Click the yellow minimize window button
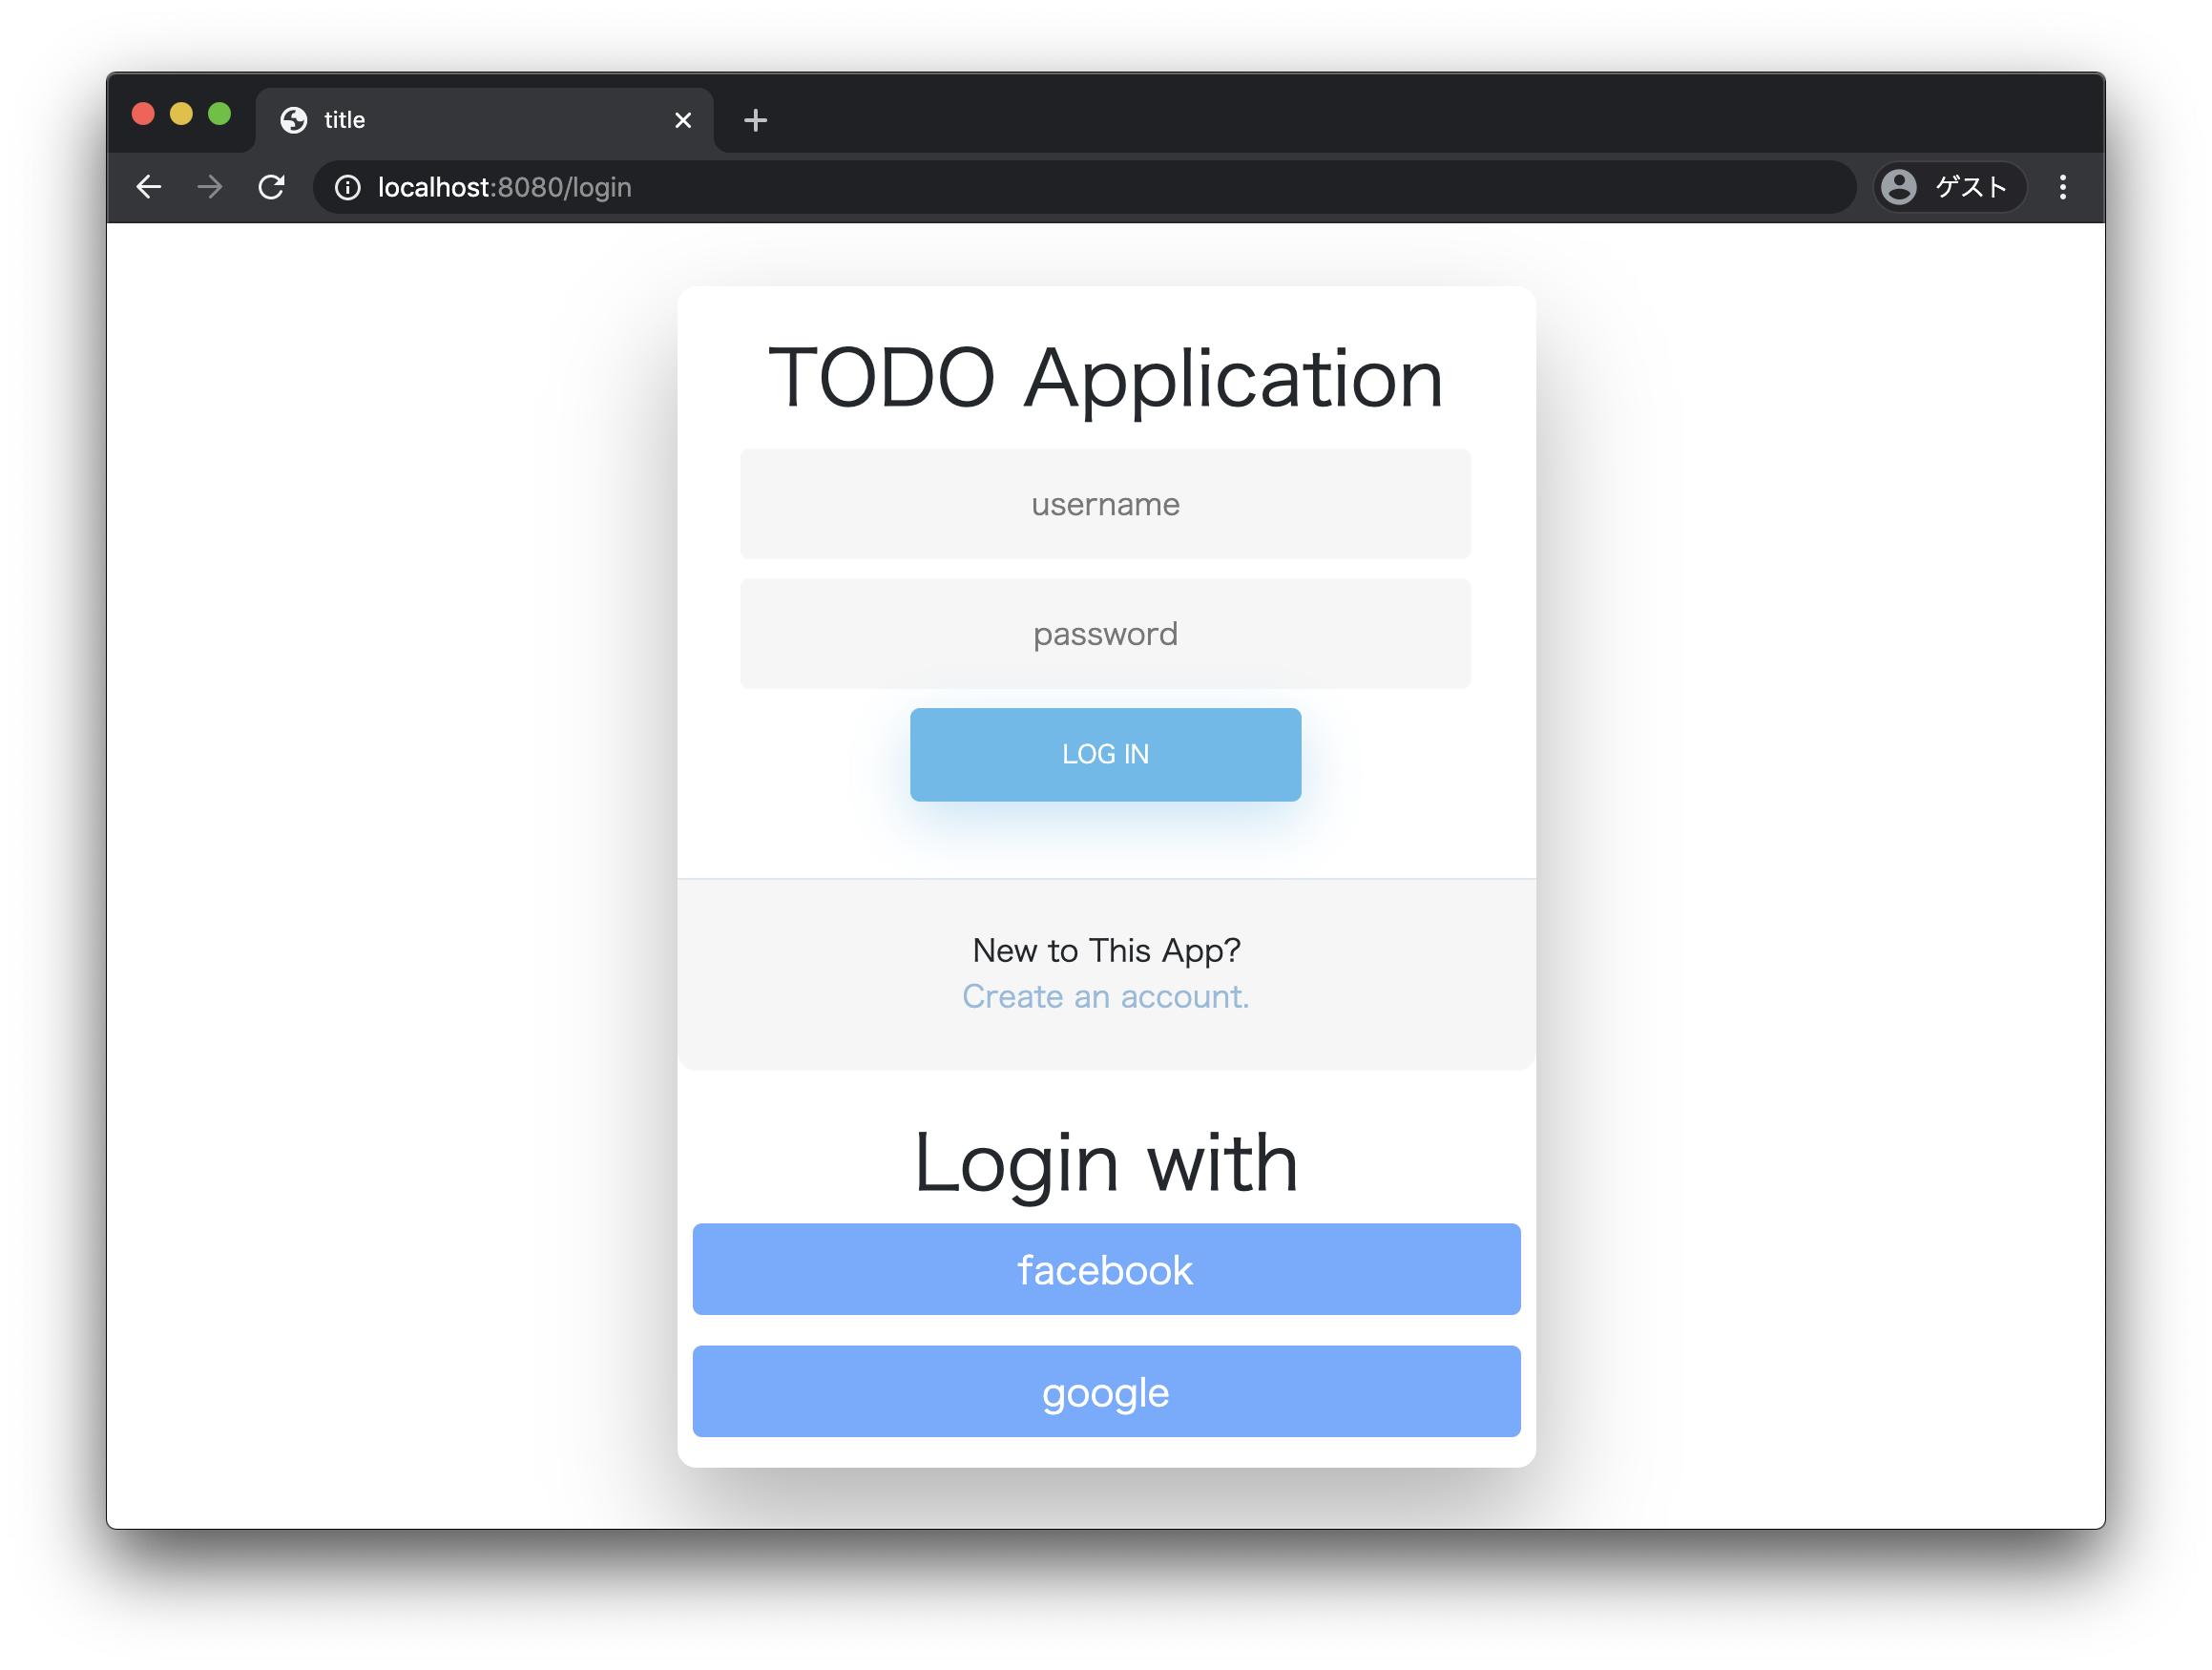 (x=181, y=114)
